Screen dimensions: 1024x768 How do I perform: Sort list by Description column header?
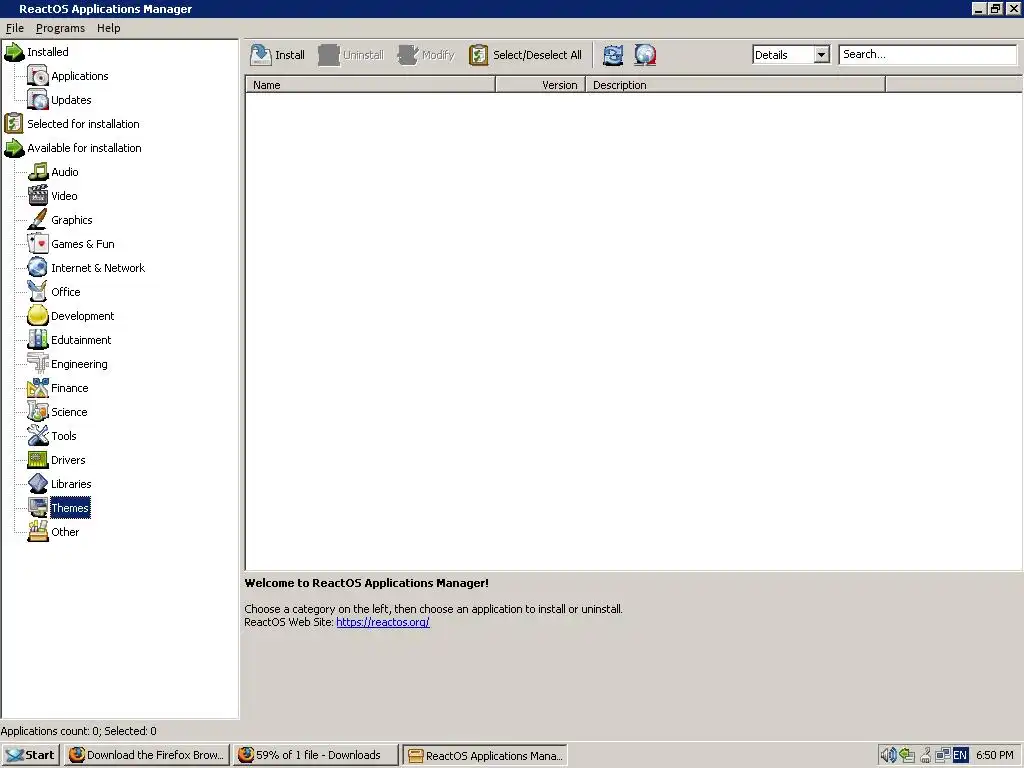735,85
